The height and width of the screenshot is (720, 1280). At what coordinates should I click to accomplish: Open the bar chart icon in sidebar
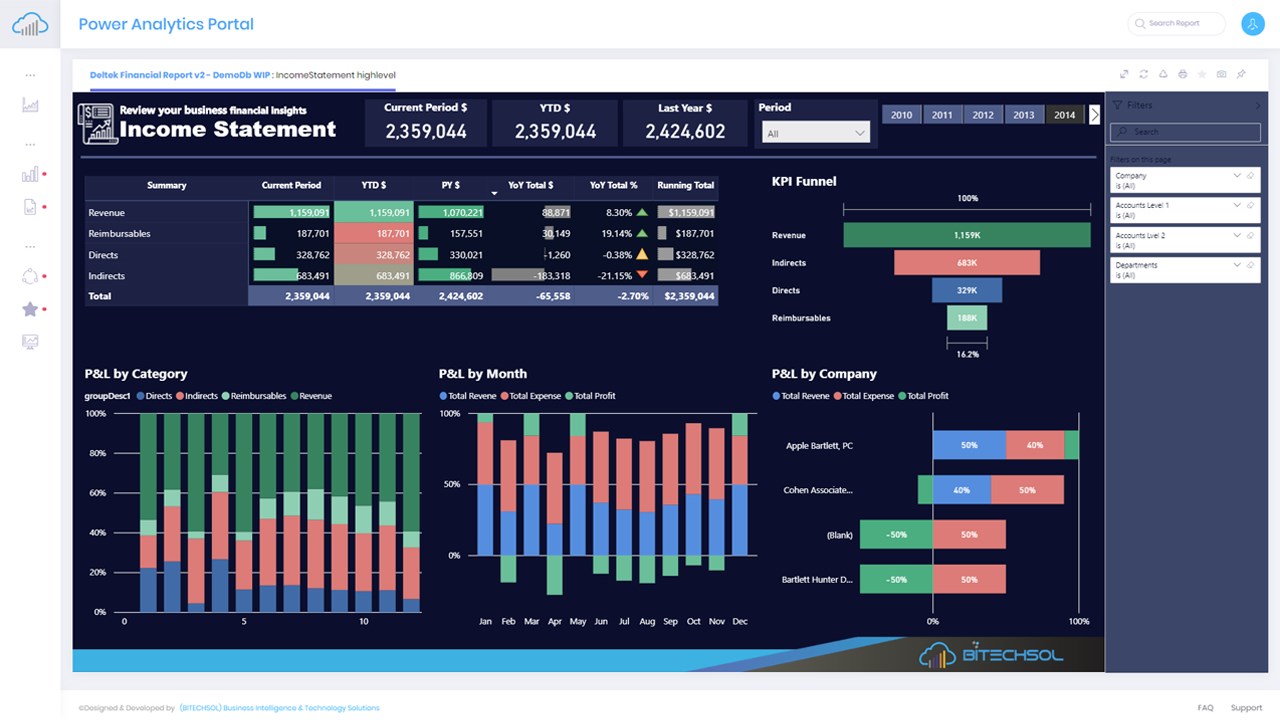30,174
